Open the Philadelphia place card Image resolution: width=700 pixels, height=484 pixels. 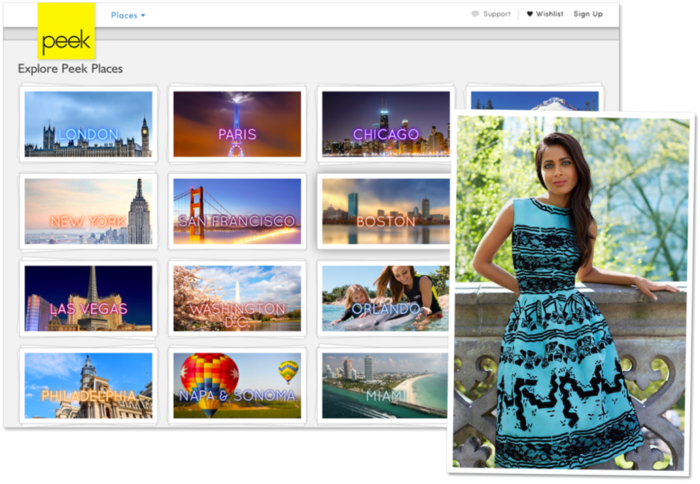[x=88, y=385]
